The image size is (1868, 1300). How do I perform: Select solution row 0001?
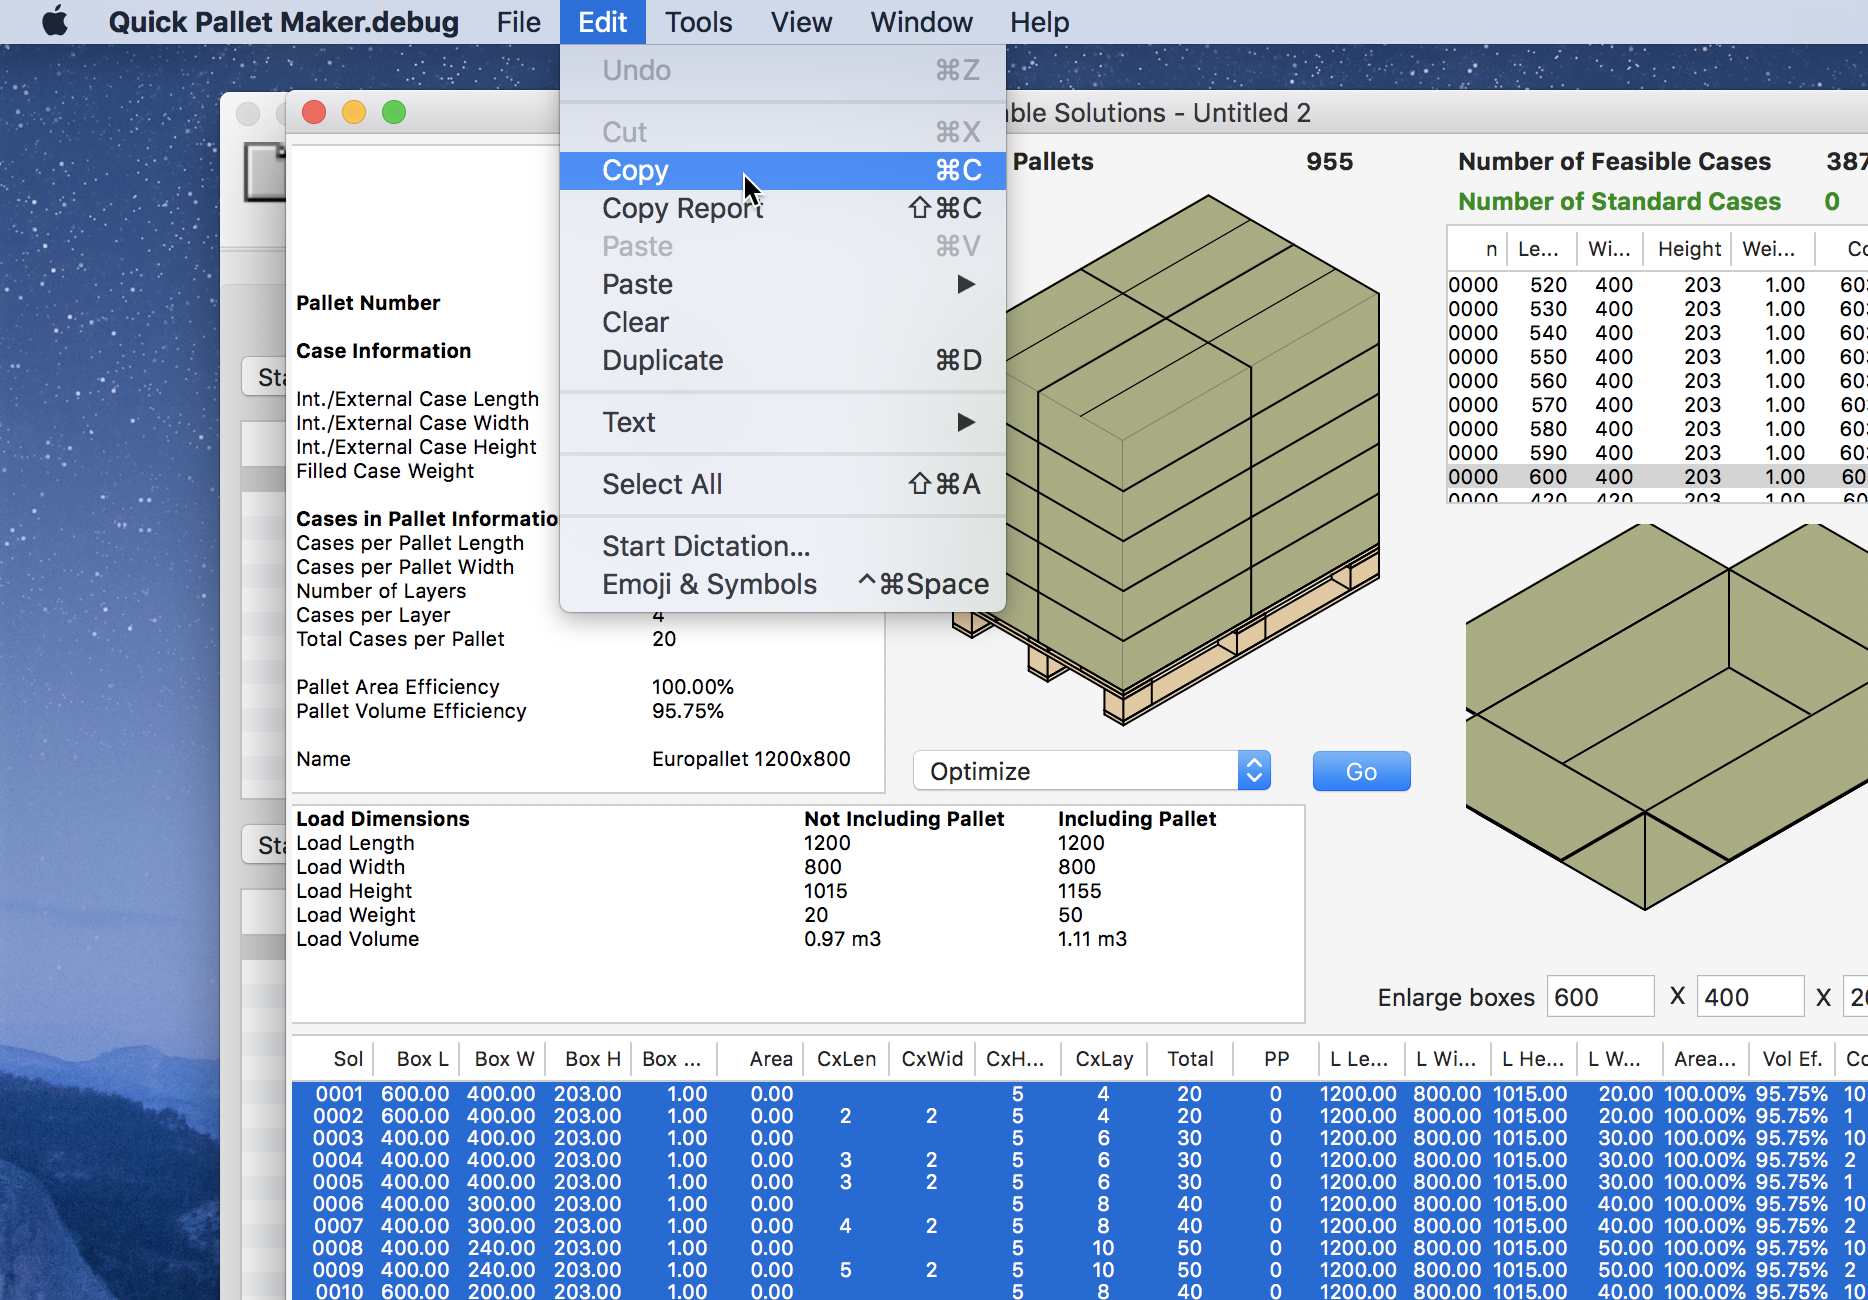pyautogui.click(x=1080, y=1094)
